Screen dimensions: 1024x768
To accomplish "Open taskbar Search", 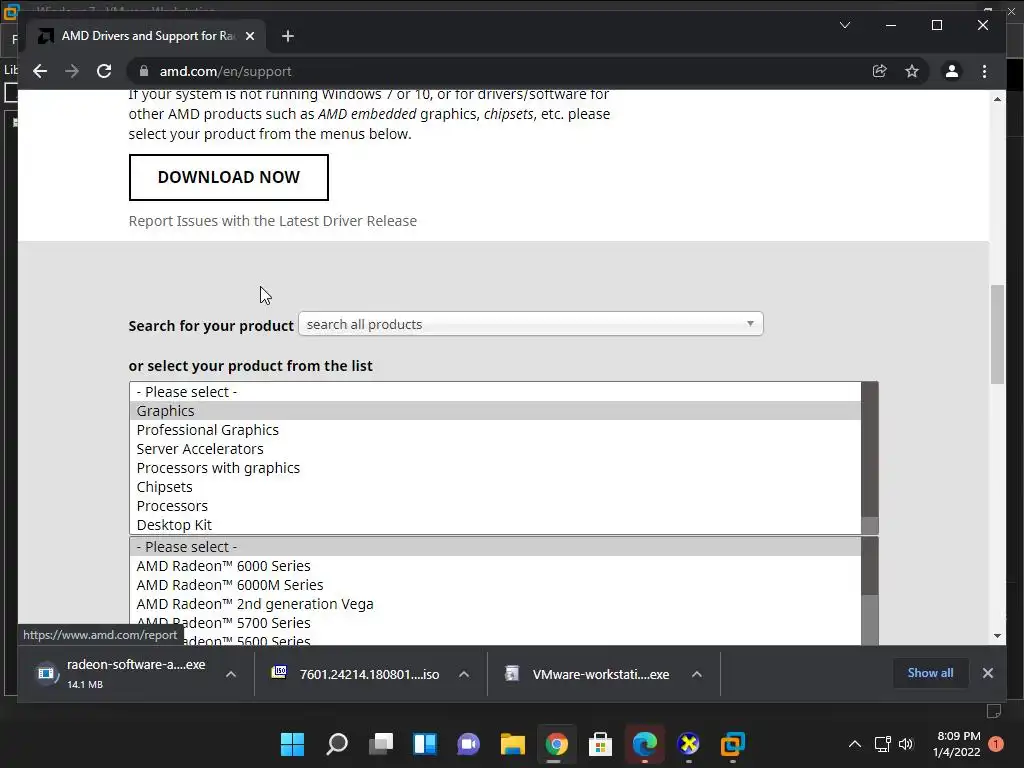I will (337, 744).
